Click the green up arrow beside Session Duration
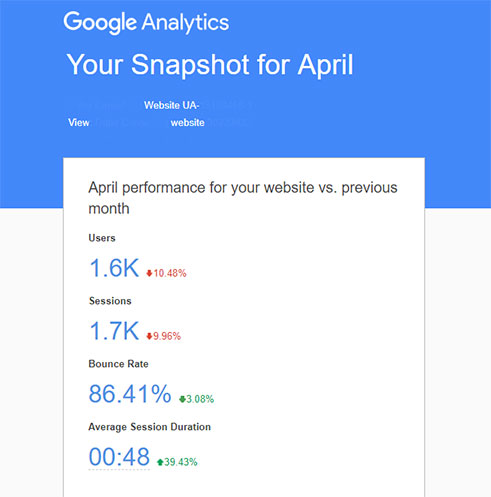Viewport: 491px width, 497px height. click(x=160, y=462)
